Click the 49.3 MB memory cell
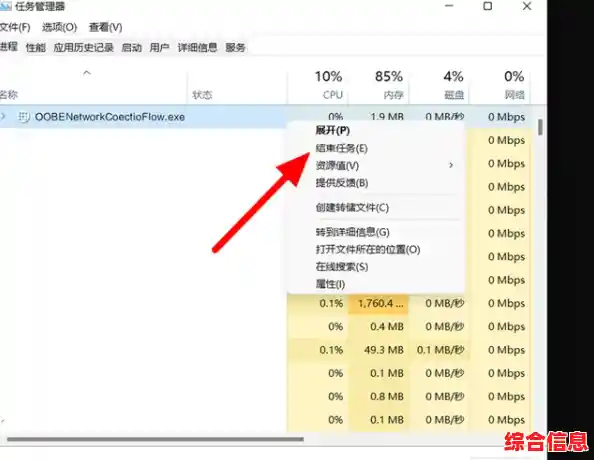594x460 pixels. [x=378, y=350]
